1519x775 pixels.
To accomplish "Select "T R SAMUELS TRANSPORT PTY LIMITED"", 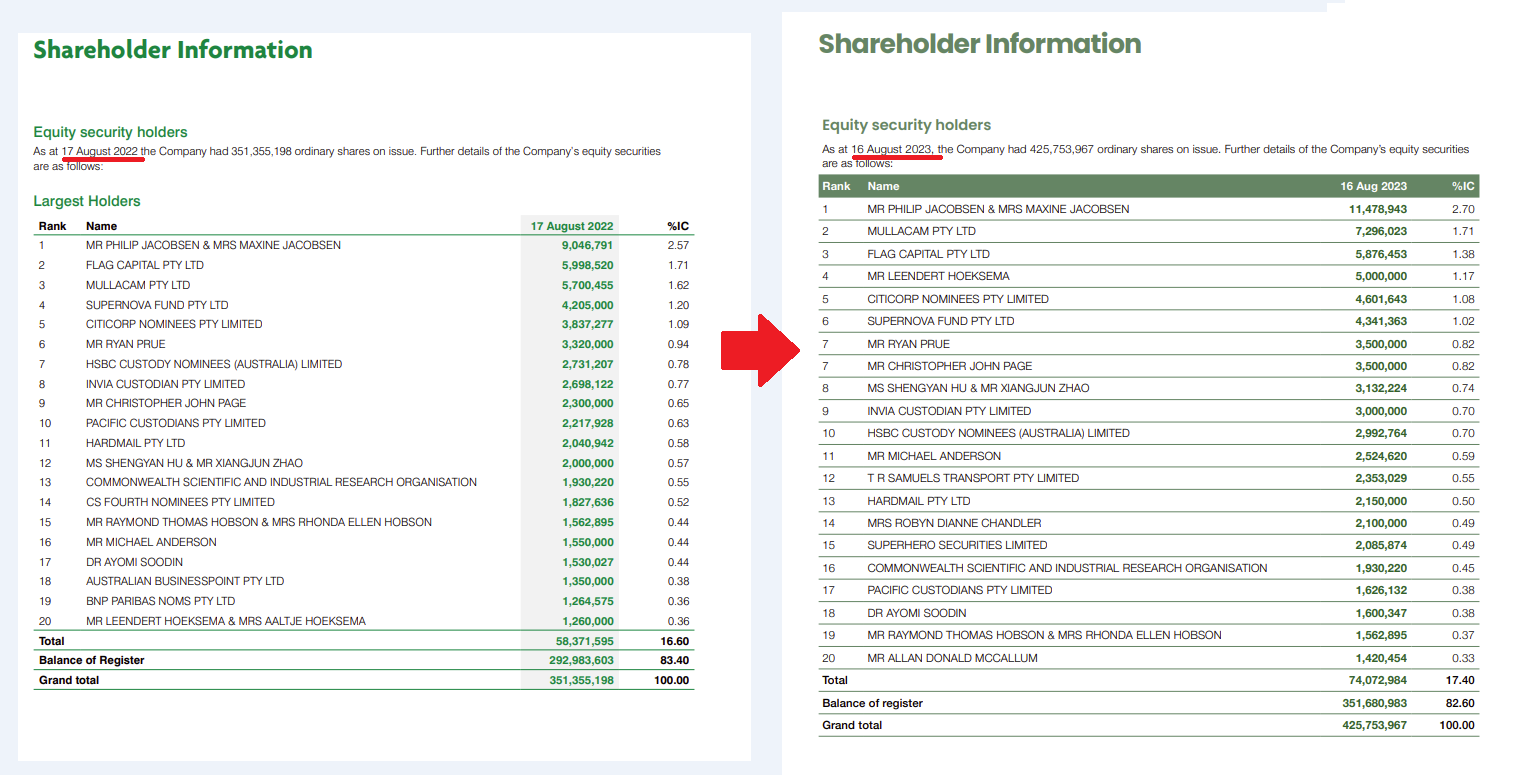I will point(973,478).
